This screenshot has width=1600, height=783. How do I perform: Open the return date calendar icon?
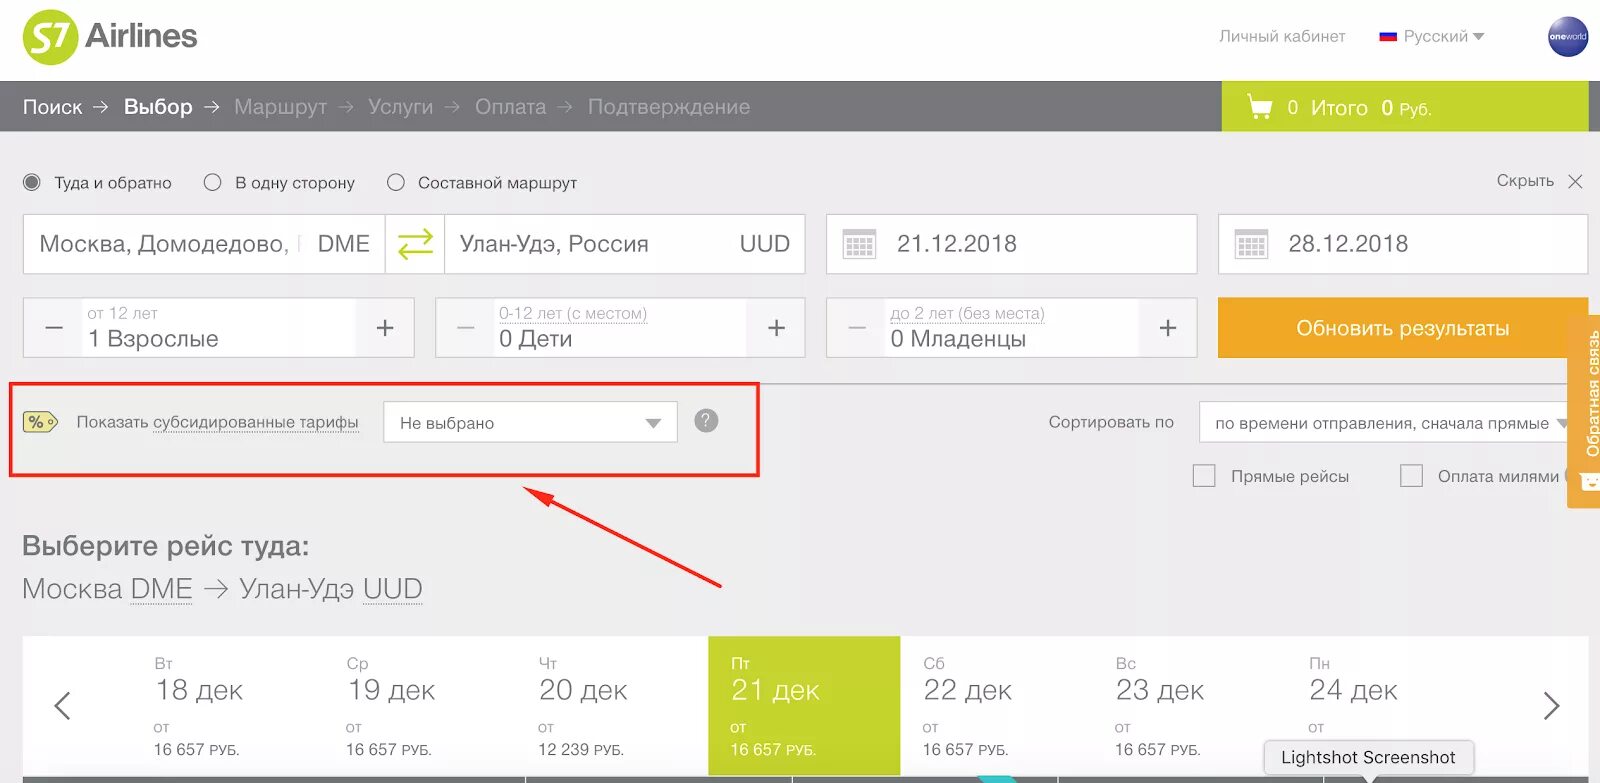point(1251,244)
